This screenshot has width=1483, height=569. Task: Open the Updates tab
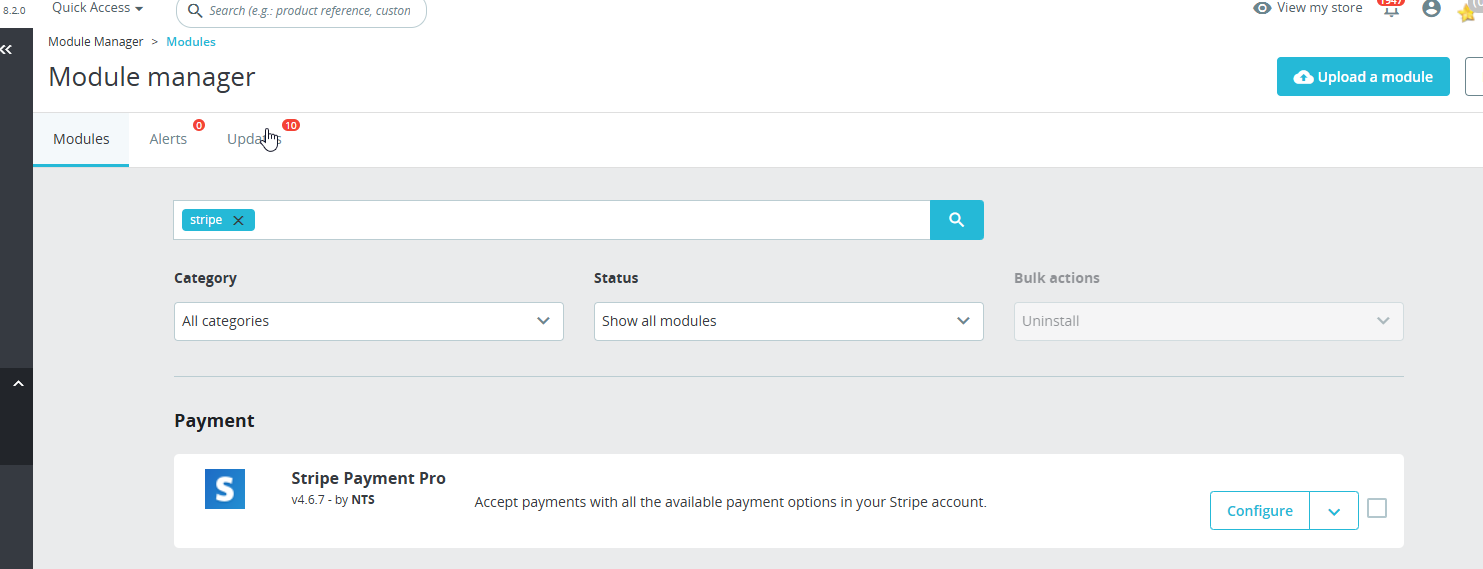pyautogui.click(x=254, y=139)
